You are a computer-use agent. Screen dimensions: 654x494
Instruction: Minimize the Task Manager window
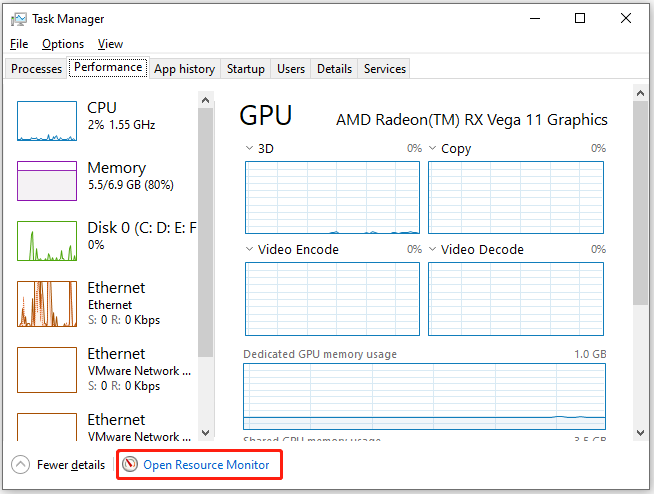click(535, 18)
